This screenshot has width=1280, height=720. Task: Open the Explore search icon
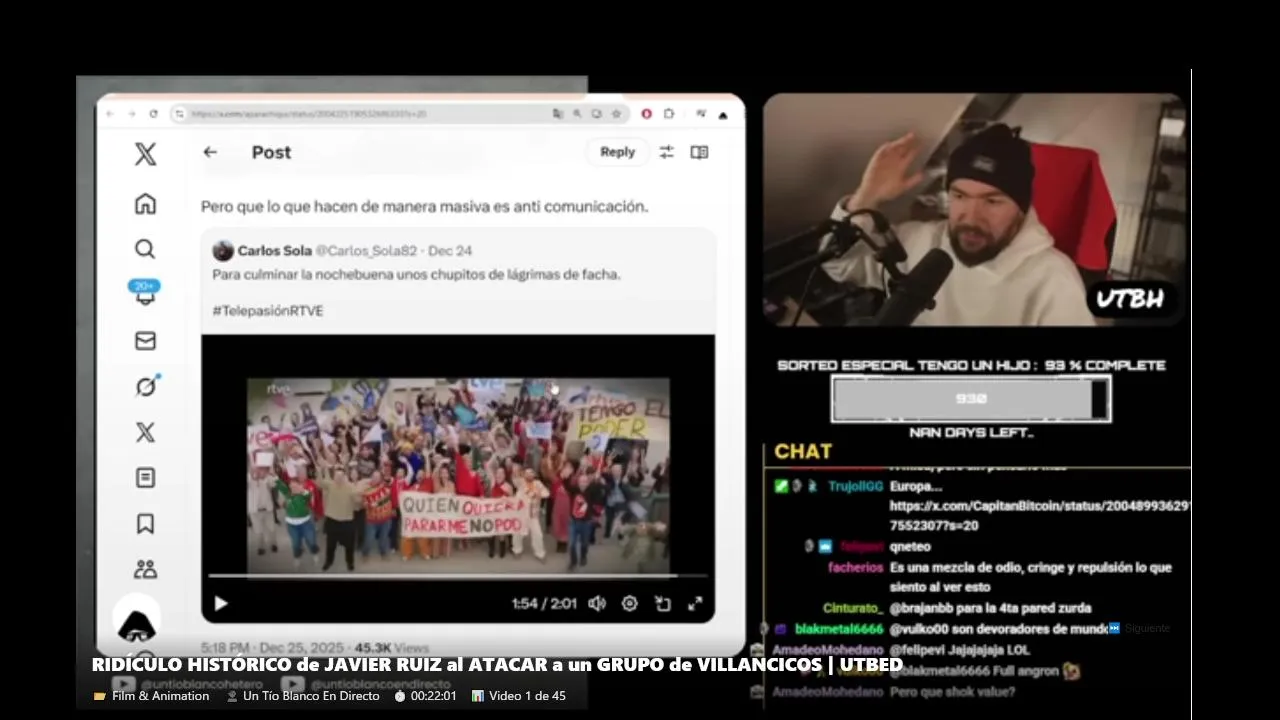pyautogui.click(x=145, y=249)
